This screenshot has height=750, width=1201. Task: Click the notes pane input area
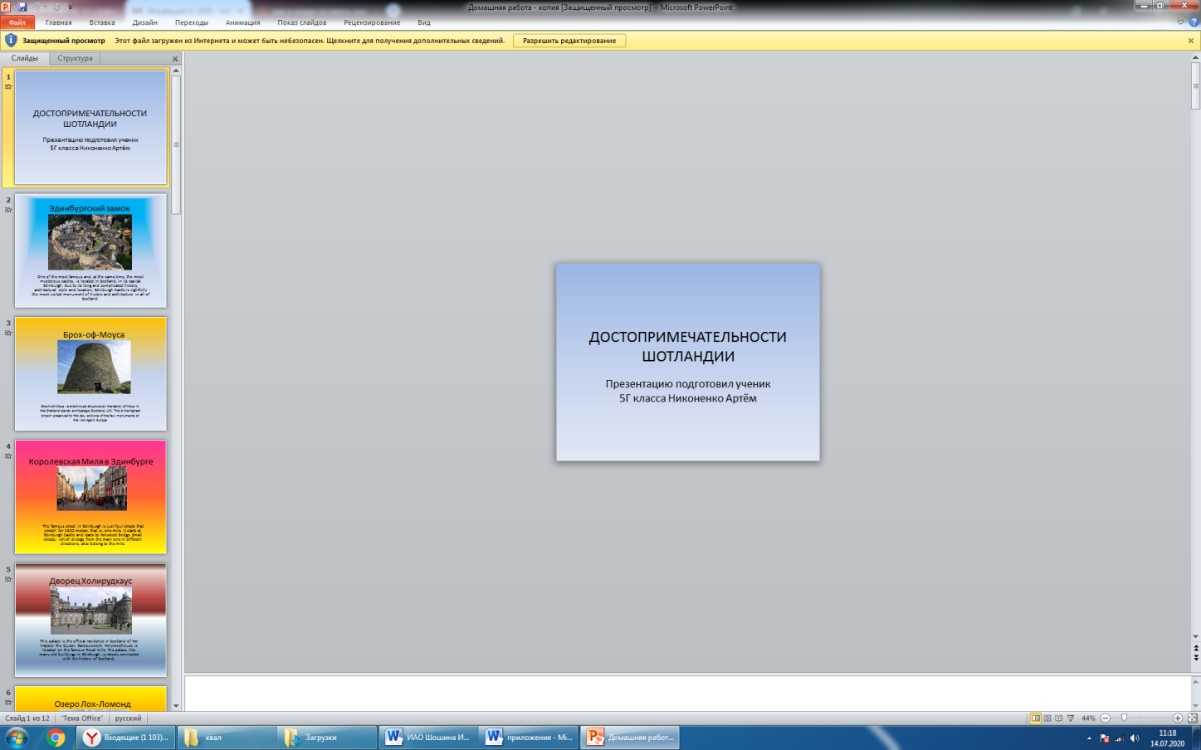(686, 692)
